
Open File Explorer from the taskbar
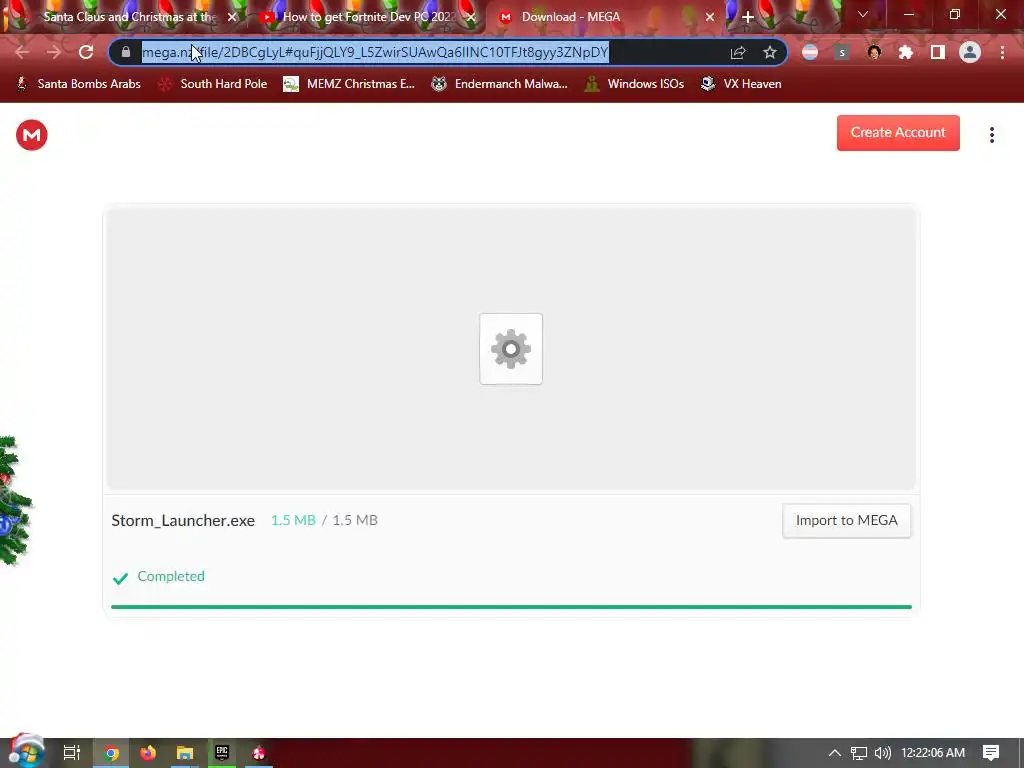point(185,753)
